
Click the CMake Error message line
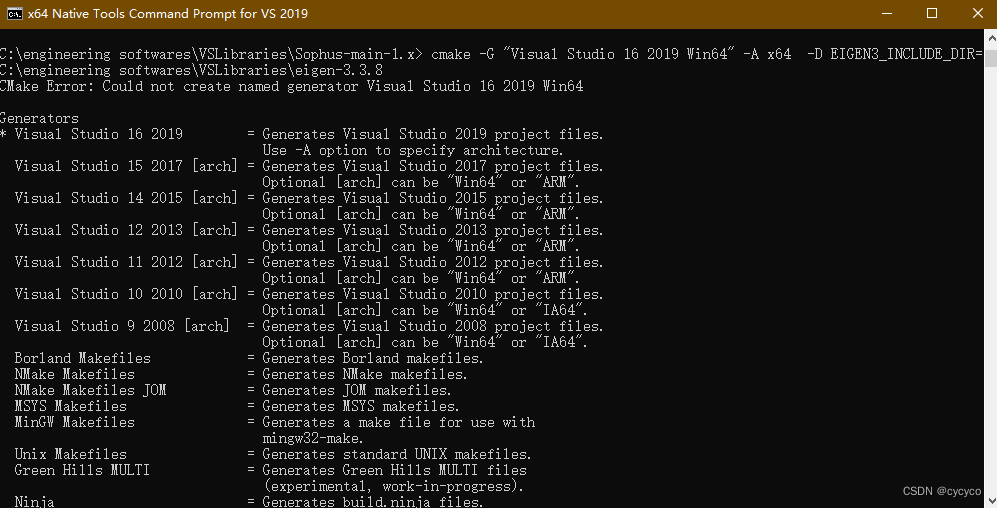(x=291, y=86)
